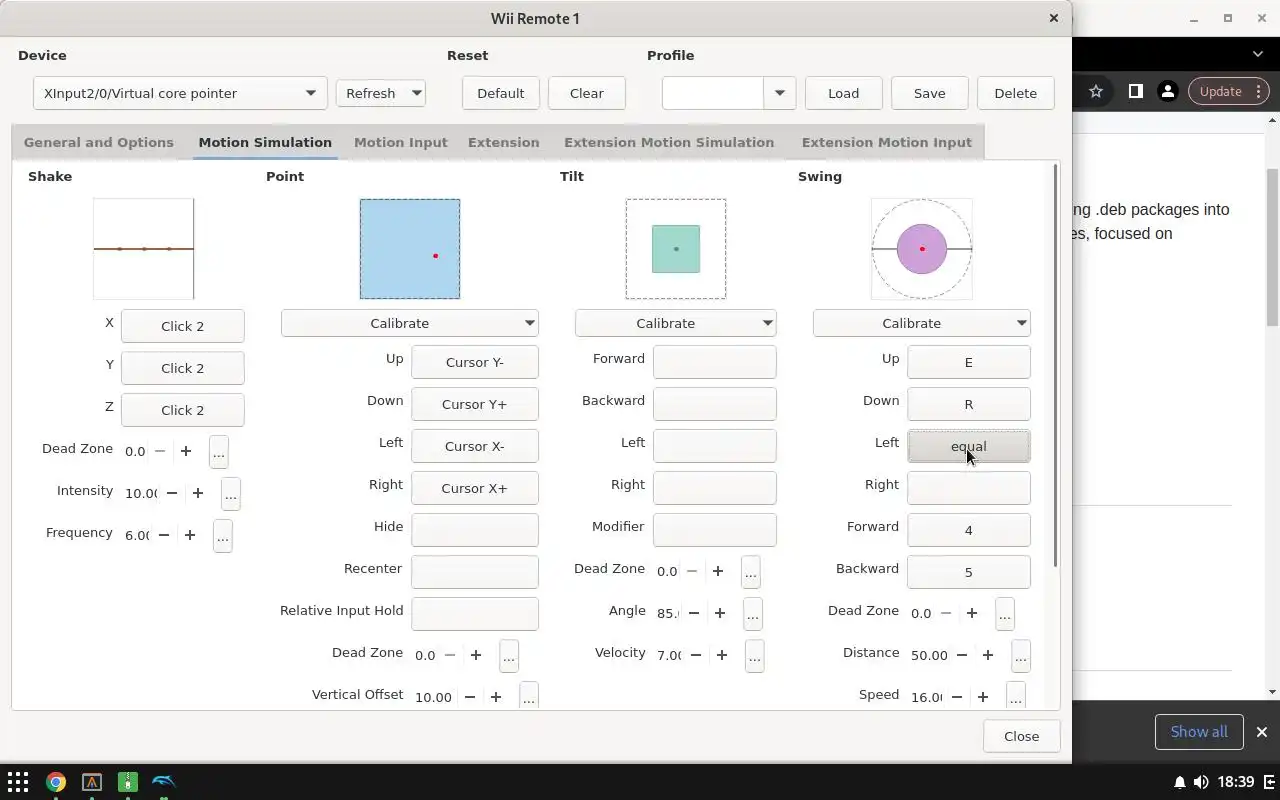Click the Point Up Cursor Y- mapping
The image size is (1280, 800).
tap(475, 362)
